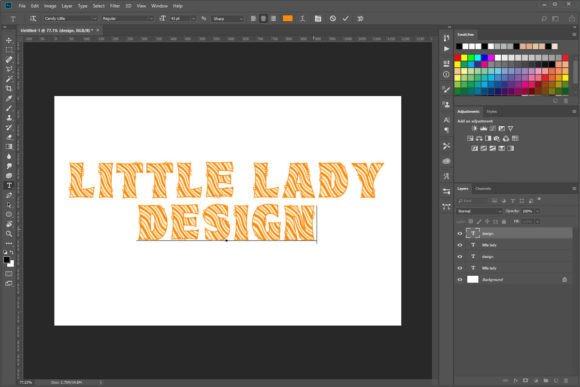Click the layer Opacity value field
Image resolution: width=580 pixels, height=387 pixels.
527,211
